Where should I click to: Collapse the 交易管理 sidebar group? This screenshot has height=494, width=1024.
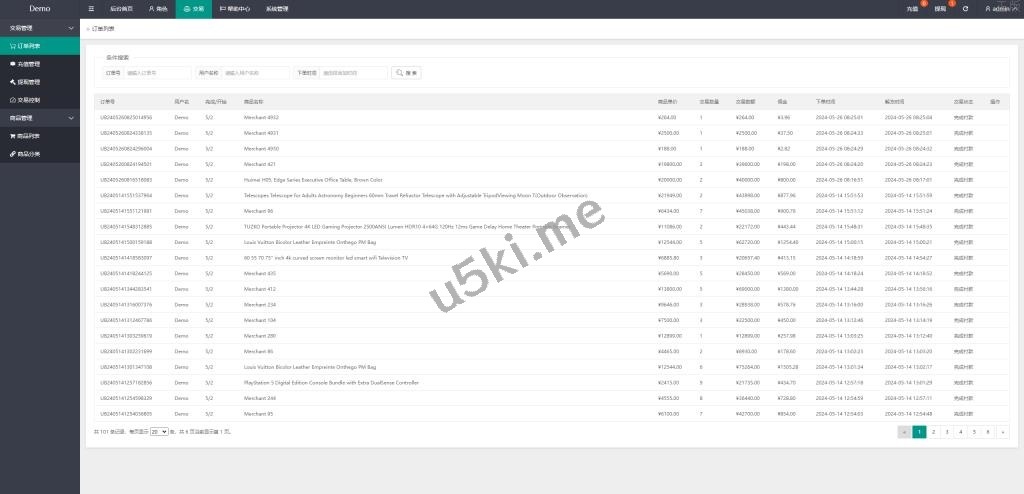pyautogui.click(x=40, y=28)
